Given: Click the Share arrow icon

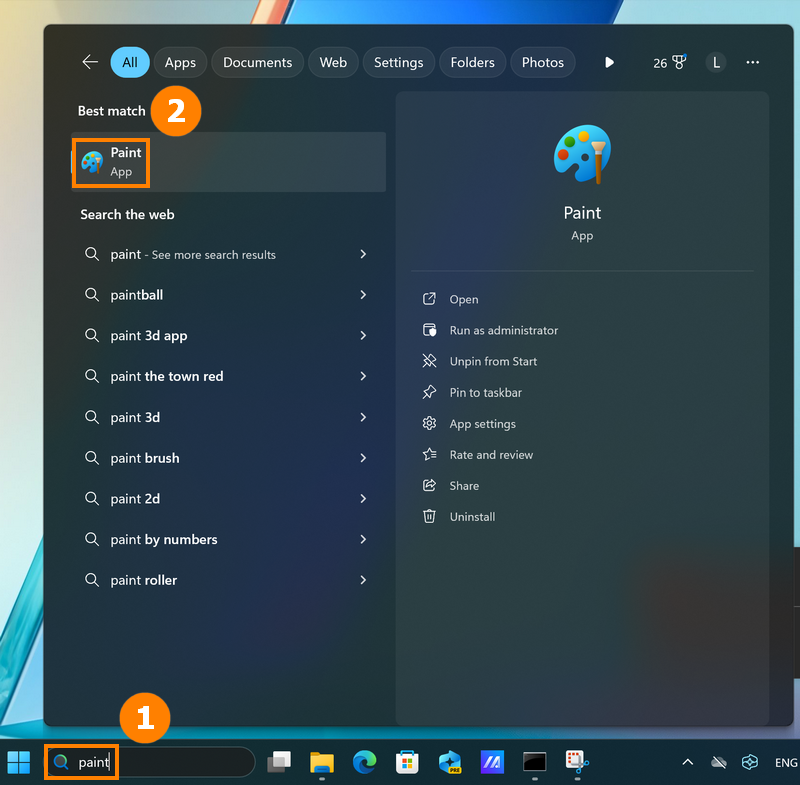Looking at the screenshot, I should [x=429, y=486].
